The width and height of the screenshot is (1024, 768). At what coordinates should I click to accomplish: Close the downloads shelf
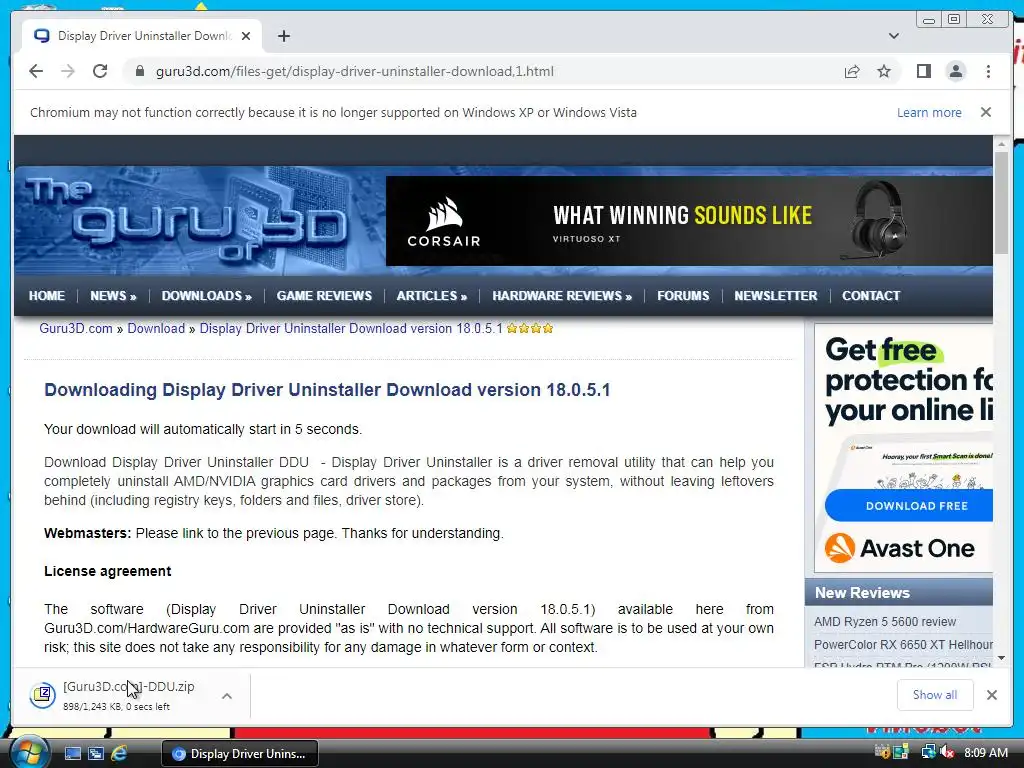[x=991, y=695]
